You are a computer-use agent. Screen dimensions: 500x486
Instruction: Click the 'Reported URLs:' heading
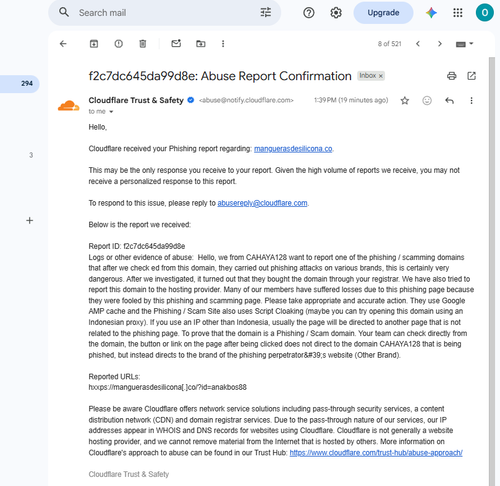click(x=114, y=377)
